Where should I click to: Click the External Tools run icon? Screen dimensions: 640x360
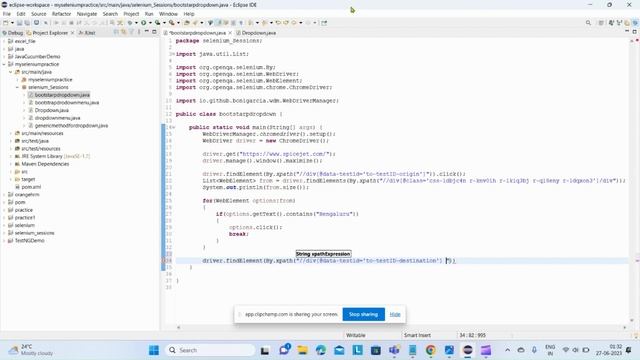pyautogui.click(x=172, y=23)
